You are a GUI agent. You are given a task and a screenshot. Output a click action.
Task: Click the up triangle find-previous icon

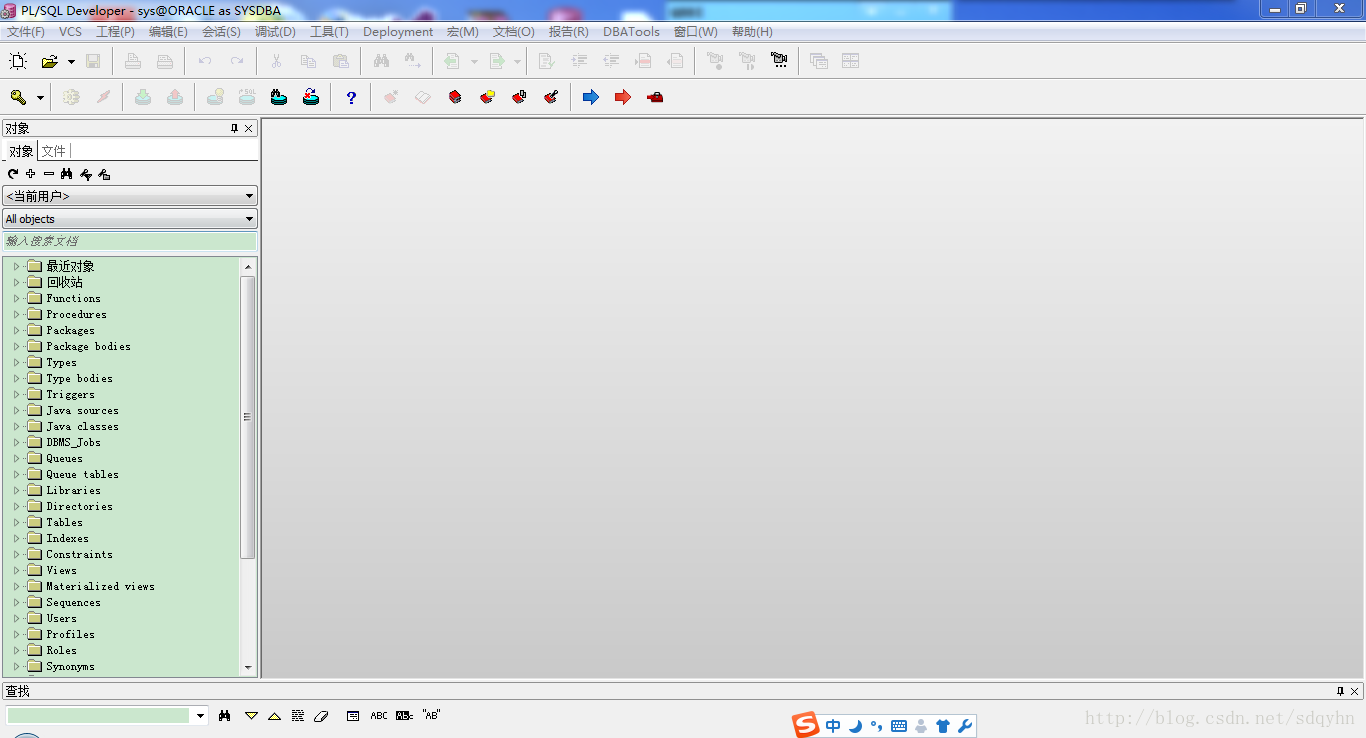click(x=274, y=716)
